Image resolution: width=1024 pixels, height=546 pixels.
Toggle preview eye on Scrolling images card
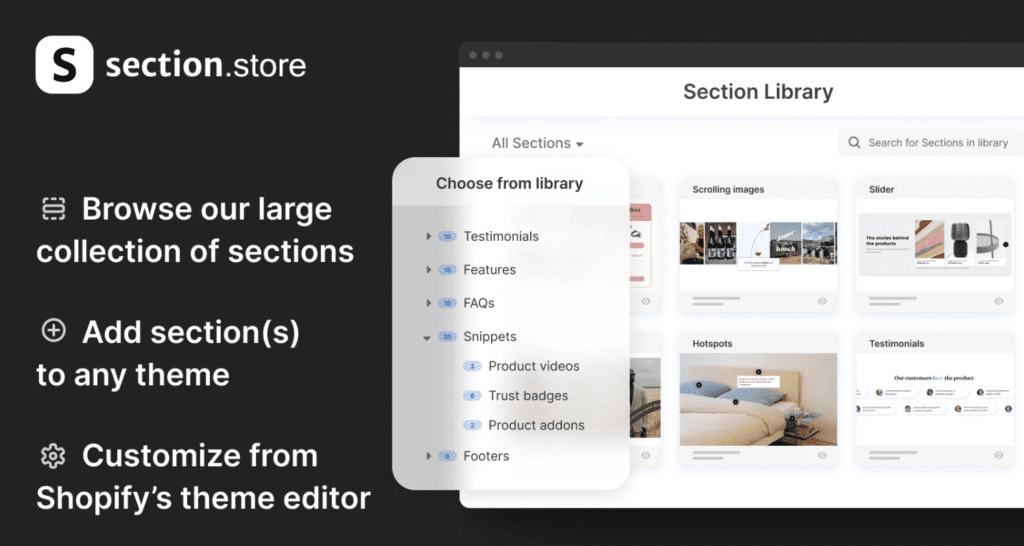(x=822, y=301)
